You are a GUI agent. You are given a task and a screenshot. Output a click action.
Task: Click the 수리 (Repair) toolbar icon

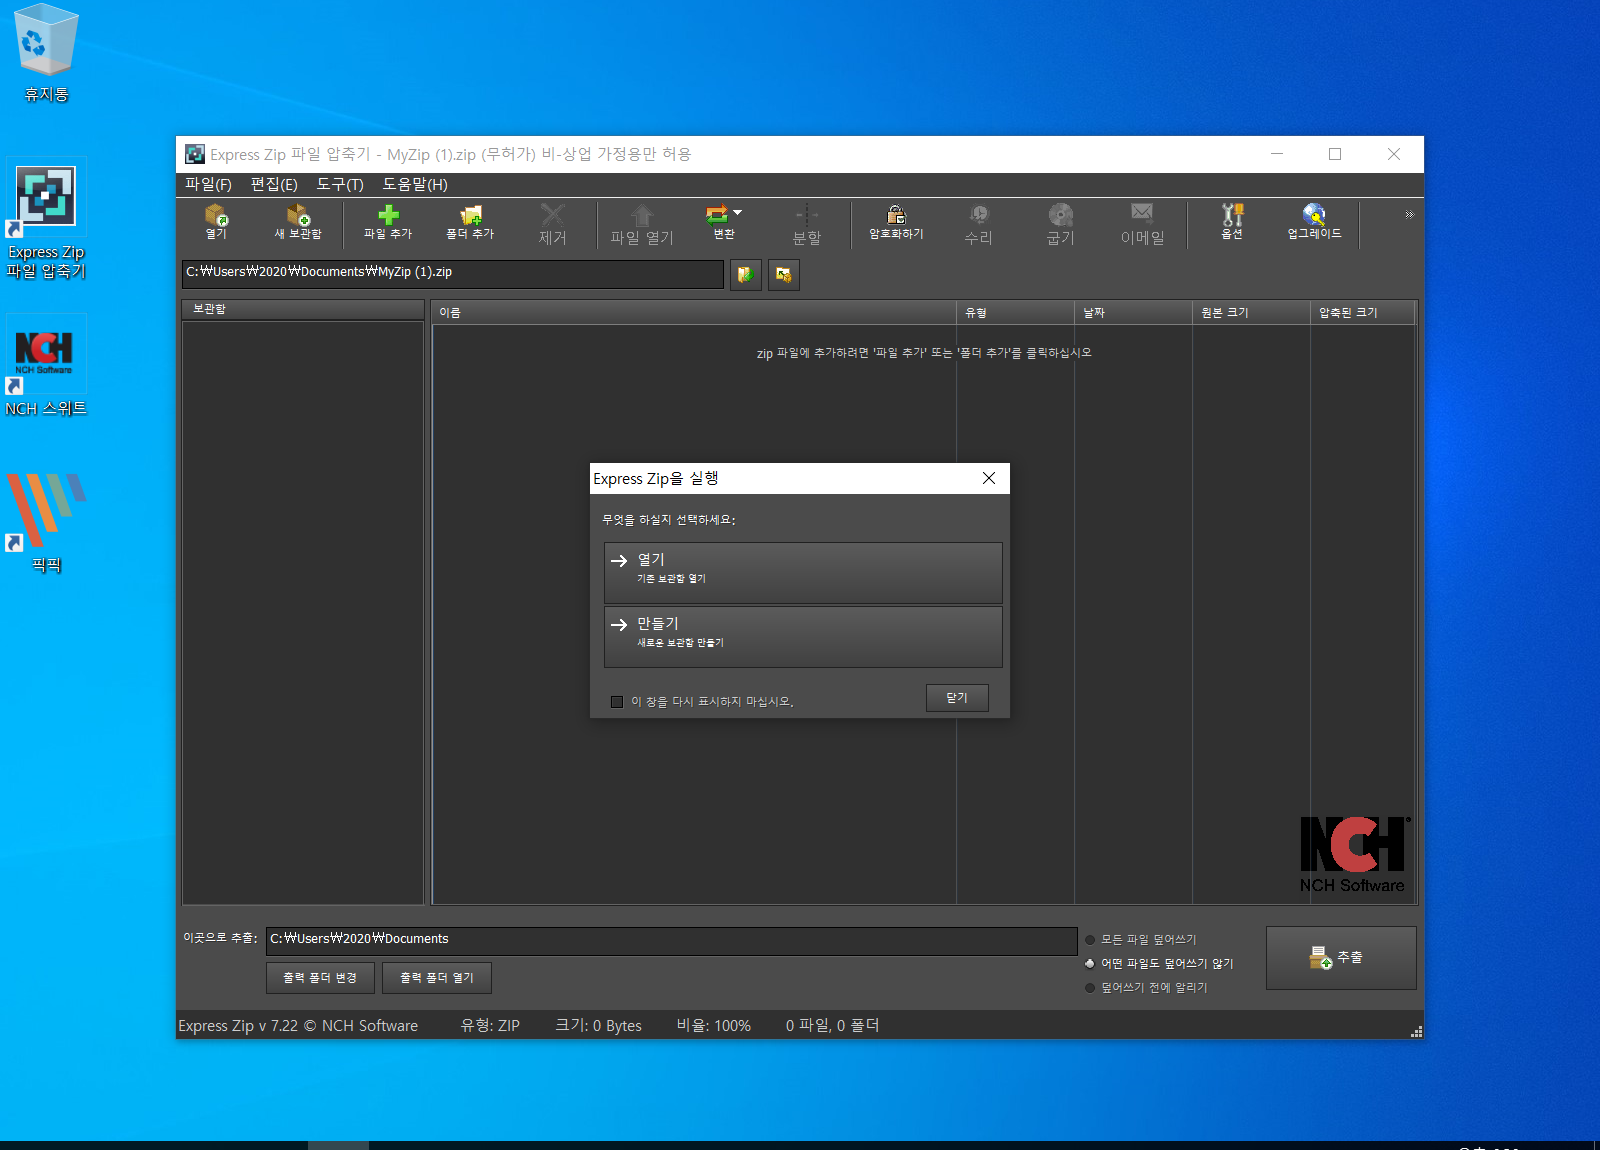tap(978, 224)
